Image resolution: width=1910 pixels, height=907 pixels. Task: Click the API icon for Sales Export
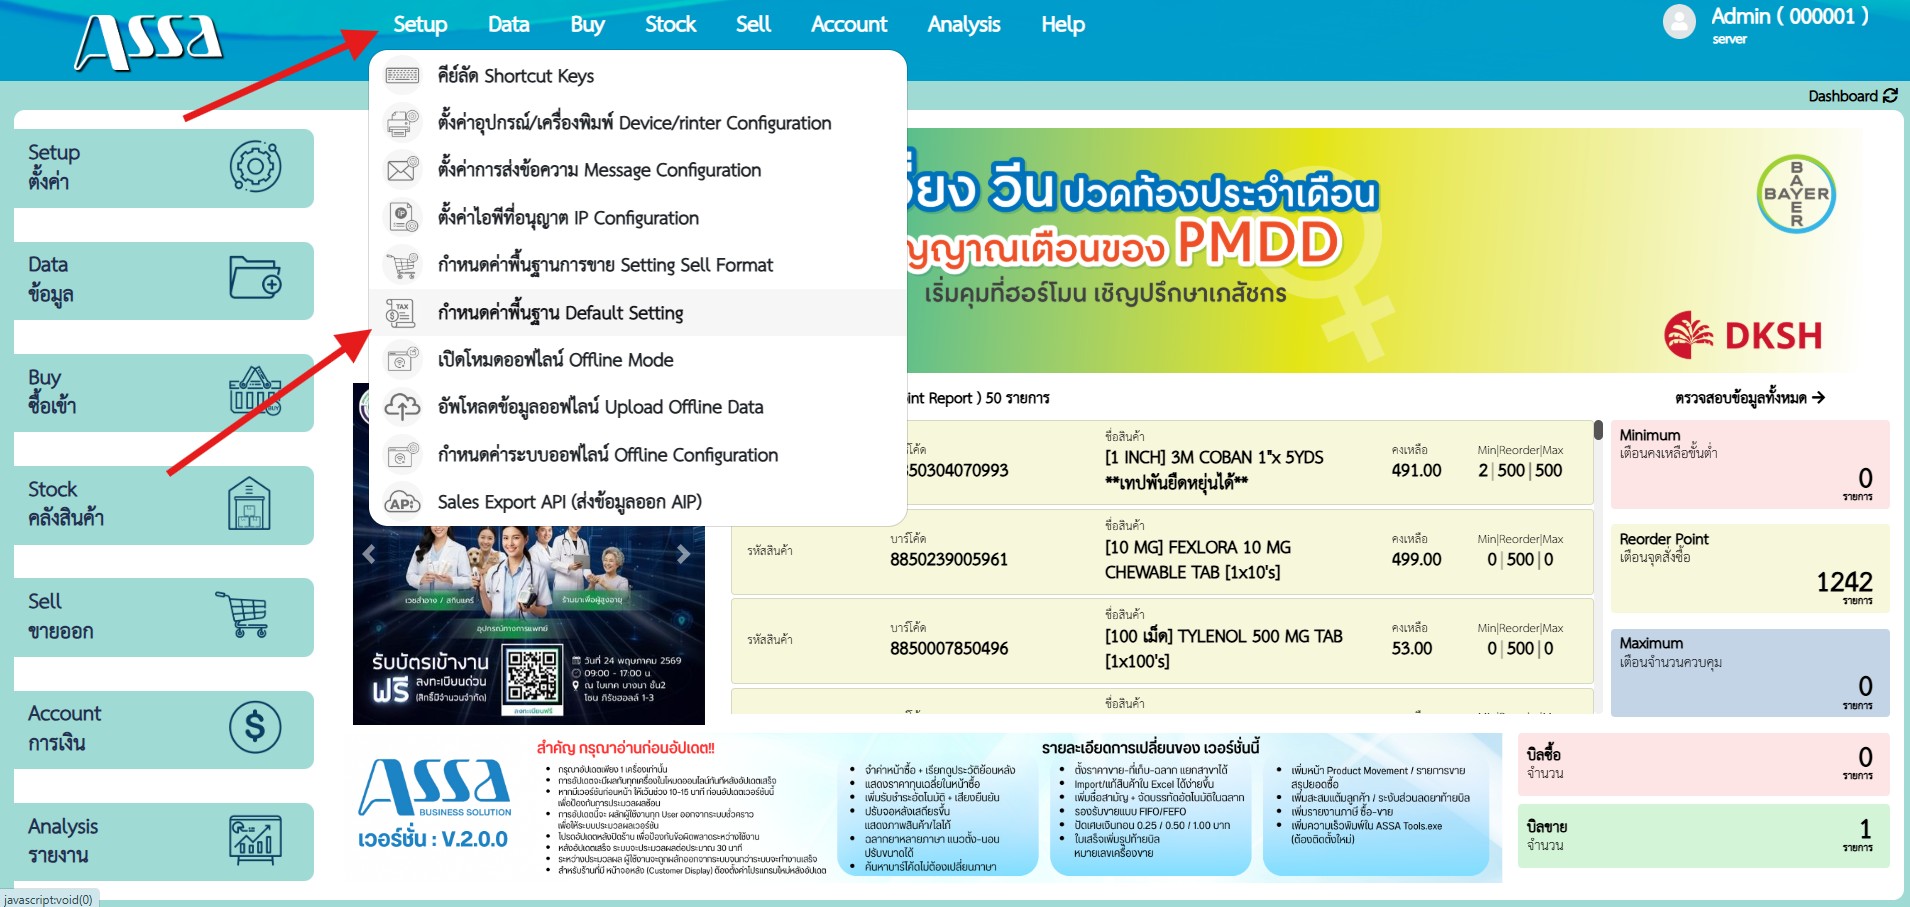coord(402,502)
